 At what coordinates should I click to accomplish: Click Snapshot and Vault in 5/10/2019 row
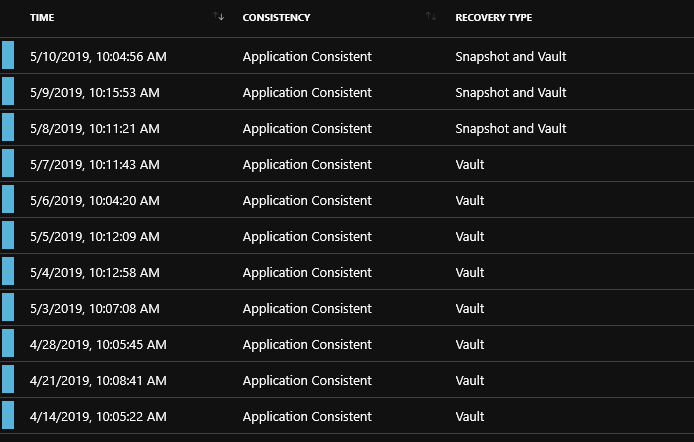pyautogui.click(x=511, y=57)
